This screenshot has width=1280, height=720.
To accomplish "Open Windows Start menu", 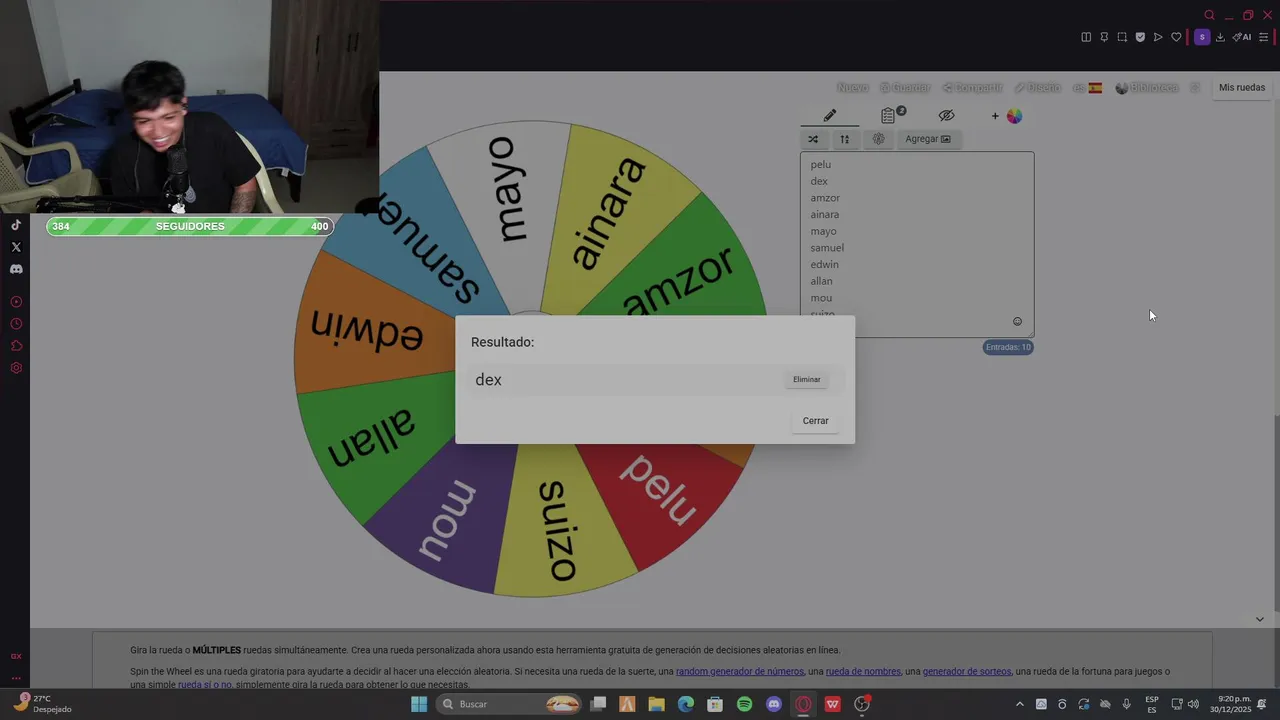I will pyautogui.click(x=419, y=704).
